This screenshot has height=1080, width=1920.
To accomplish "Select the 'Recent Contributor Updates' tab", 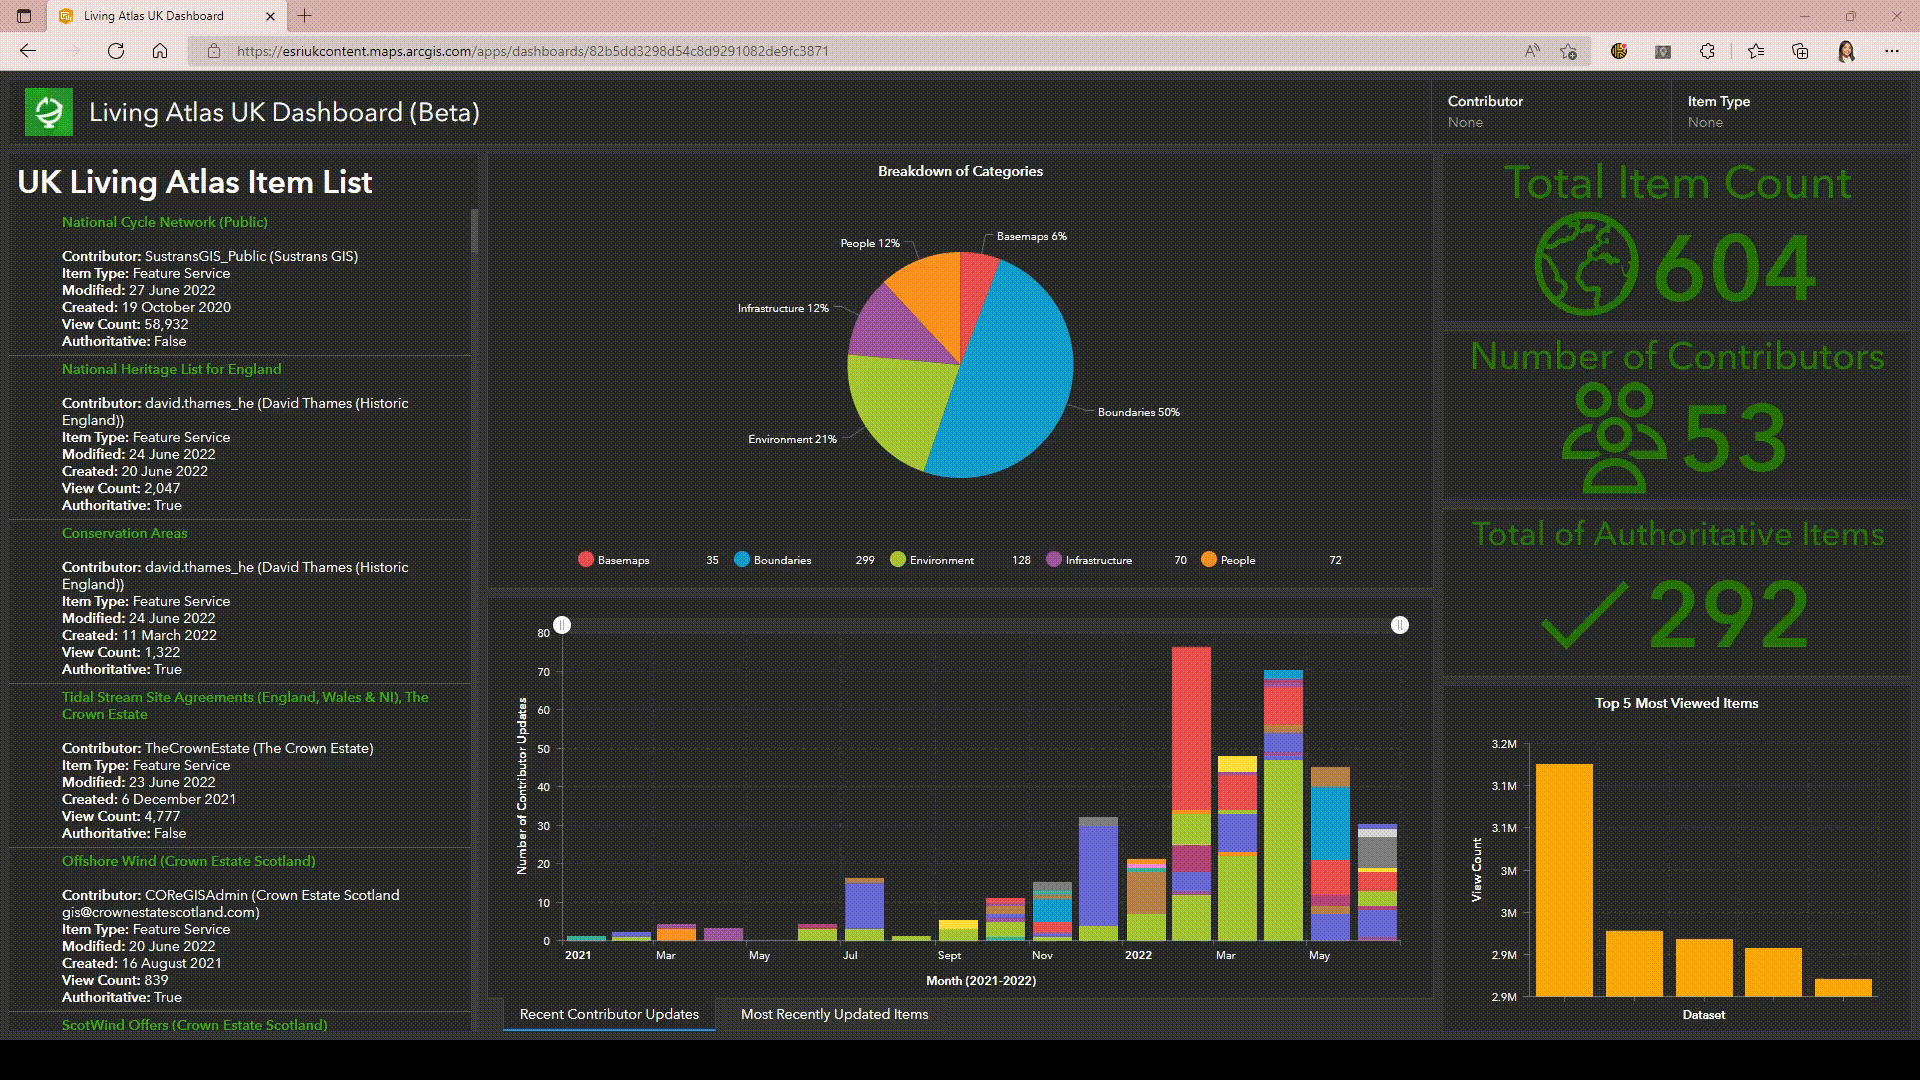I will (609, 1014).
